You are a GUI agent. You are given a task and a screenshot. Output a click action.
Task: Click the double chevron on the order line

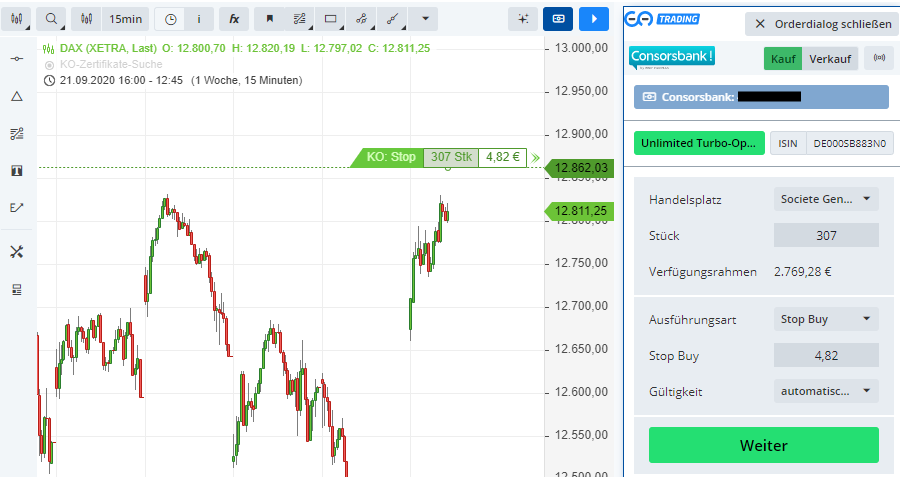536,157
